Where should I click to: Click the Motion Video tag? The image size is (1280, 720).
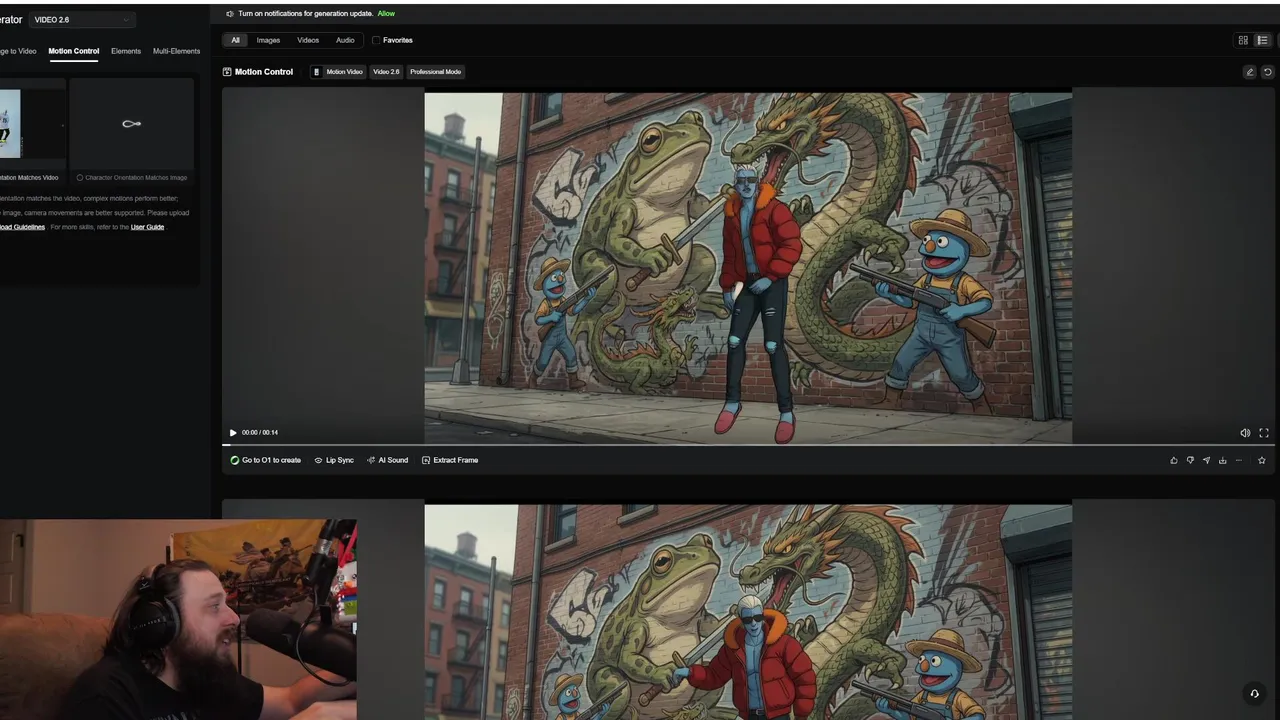pyautogui.click(x=338, y=72)
